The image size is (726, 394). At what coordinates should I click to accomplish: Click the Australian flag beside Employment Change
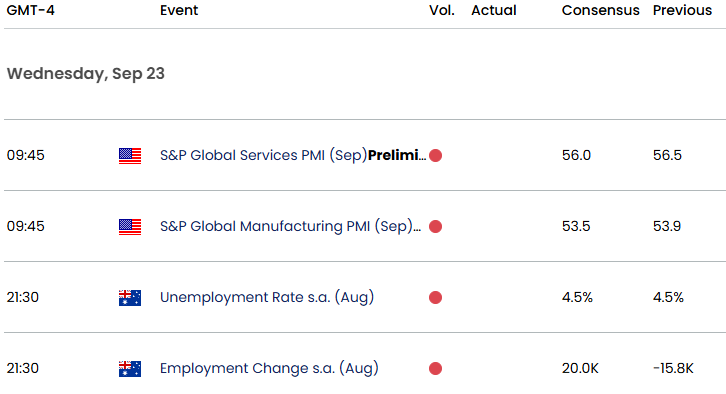click(x=130, y=369)
